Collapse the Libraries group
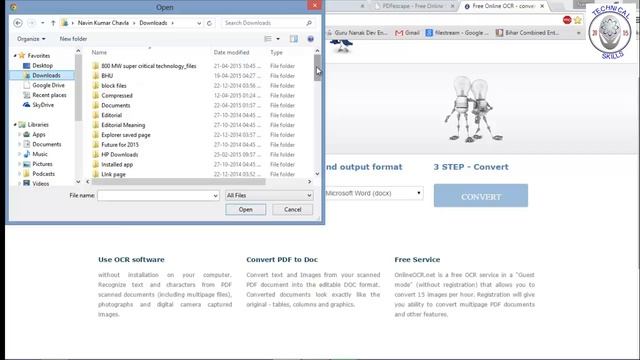The width and height of the screenshot is (640, 360). 15,124
